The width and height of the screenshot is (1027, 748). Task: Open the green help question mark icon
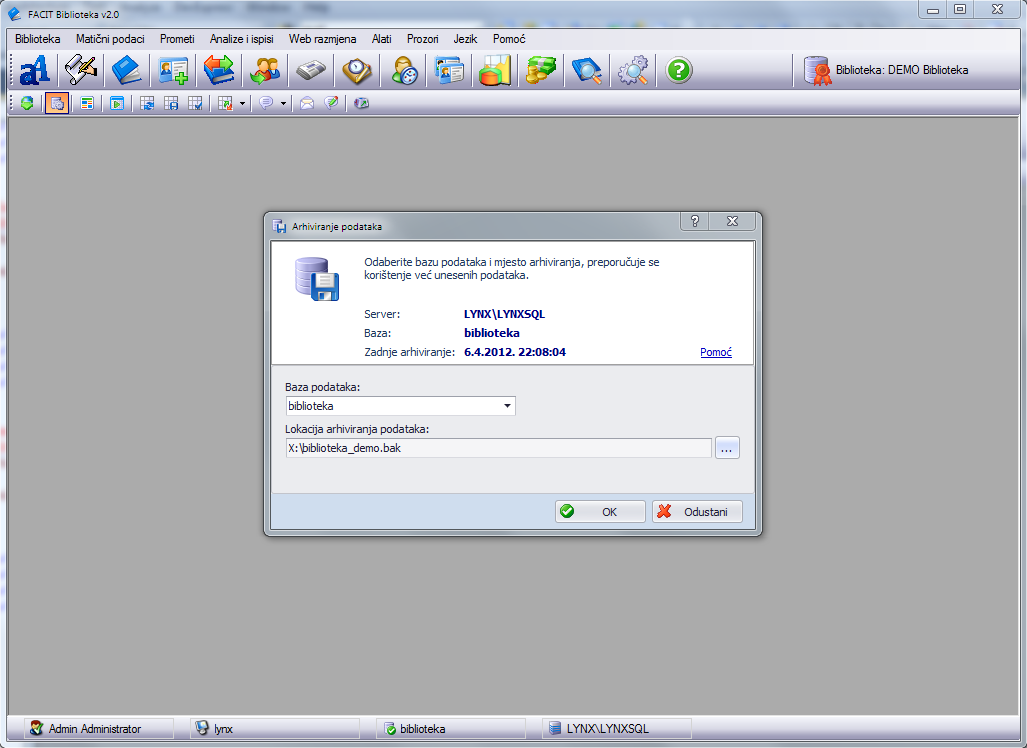tap(679, 71)
